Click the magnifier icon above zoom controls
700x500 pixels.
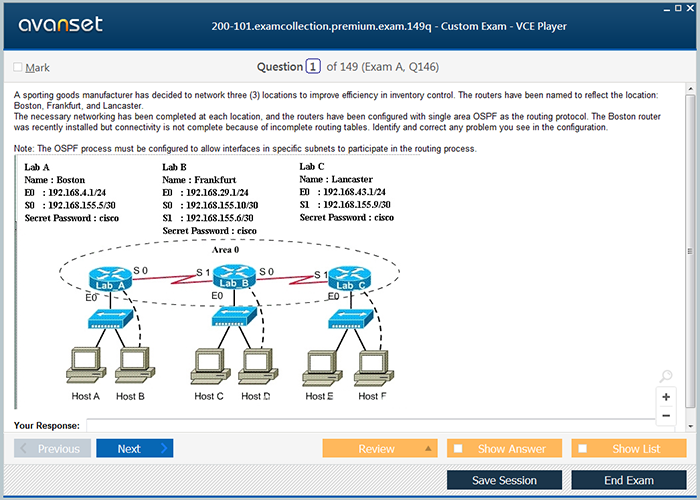[x=666, y=376]
